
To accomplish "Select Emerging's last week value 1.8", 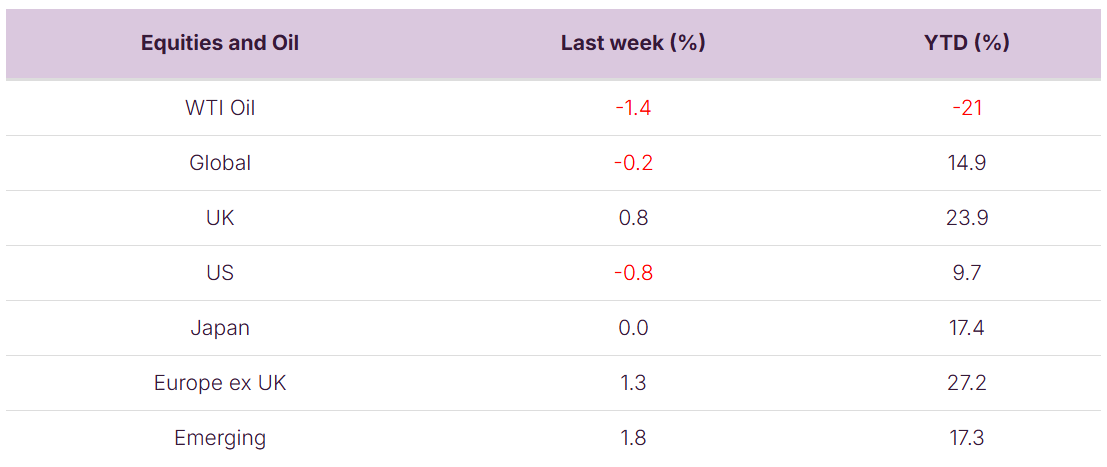I will click(x=633, y=438).
